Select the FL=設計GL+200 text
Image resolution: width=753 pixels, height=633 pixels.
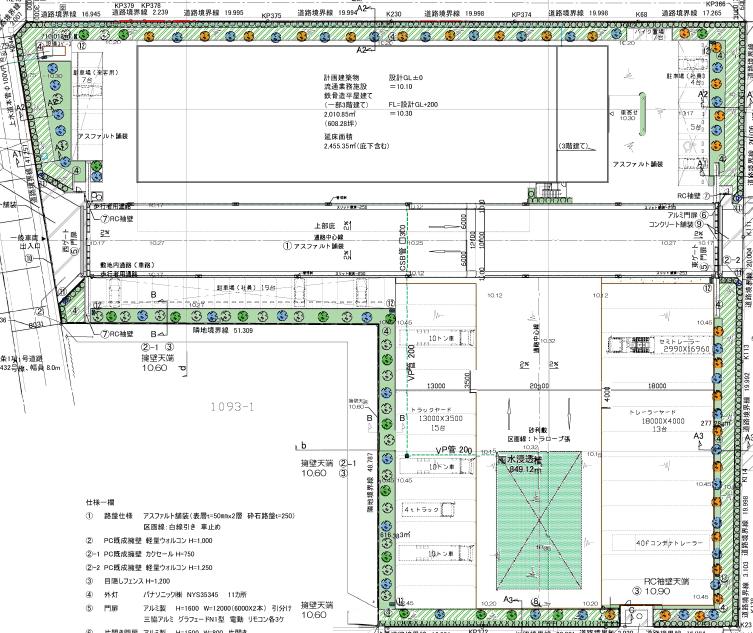click(x=413, y=104)
